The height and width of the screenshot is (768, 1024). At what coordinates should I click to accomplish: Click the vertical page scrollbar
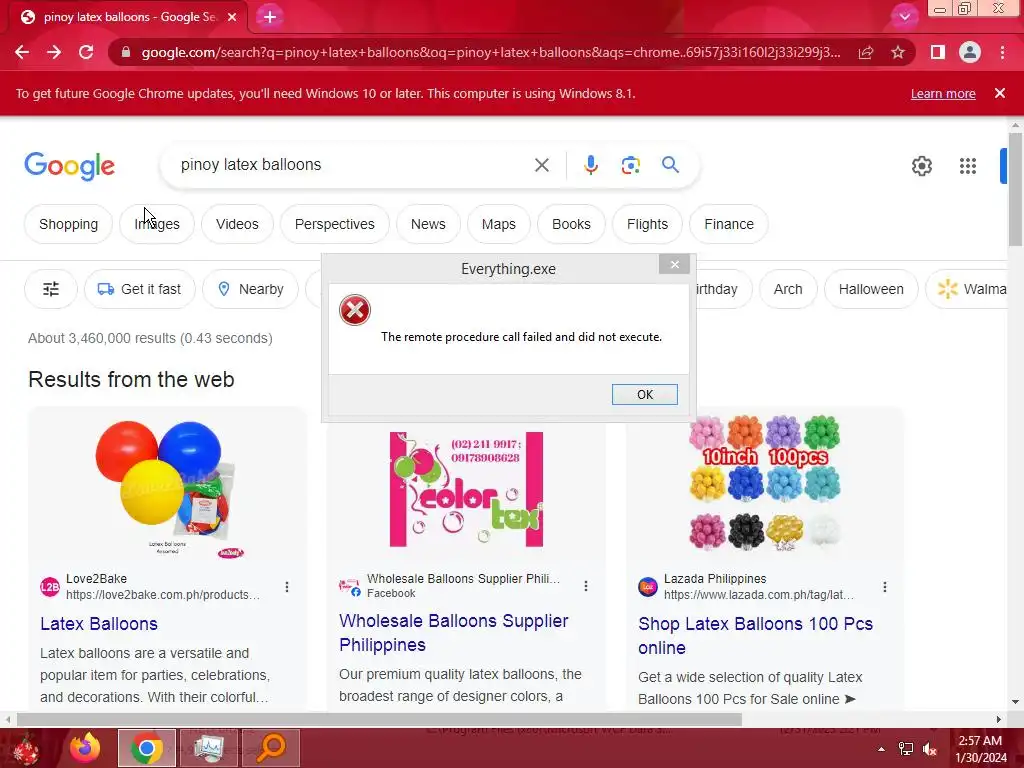[x=1015, y=189]
